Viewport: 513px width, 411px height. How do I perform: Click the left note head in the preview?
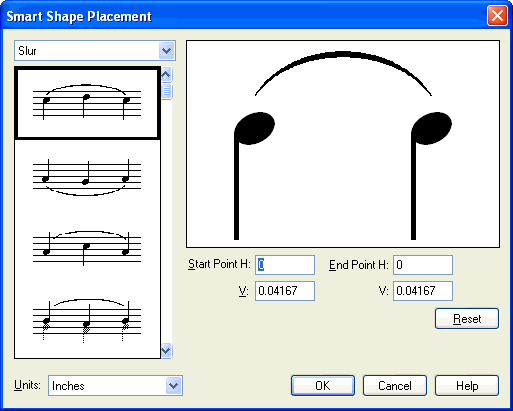click(x=254, y=128)
